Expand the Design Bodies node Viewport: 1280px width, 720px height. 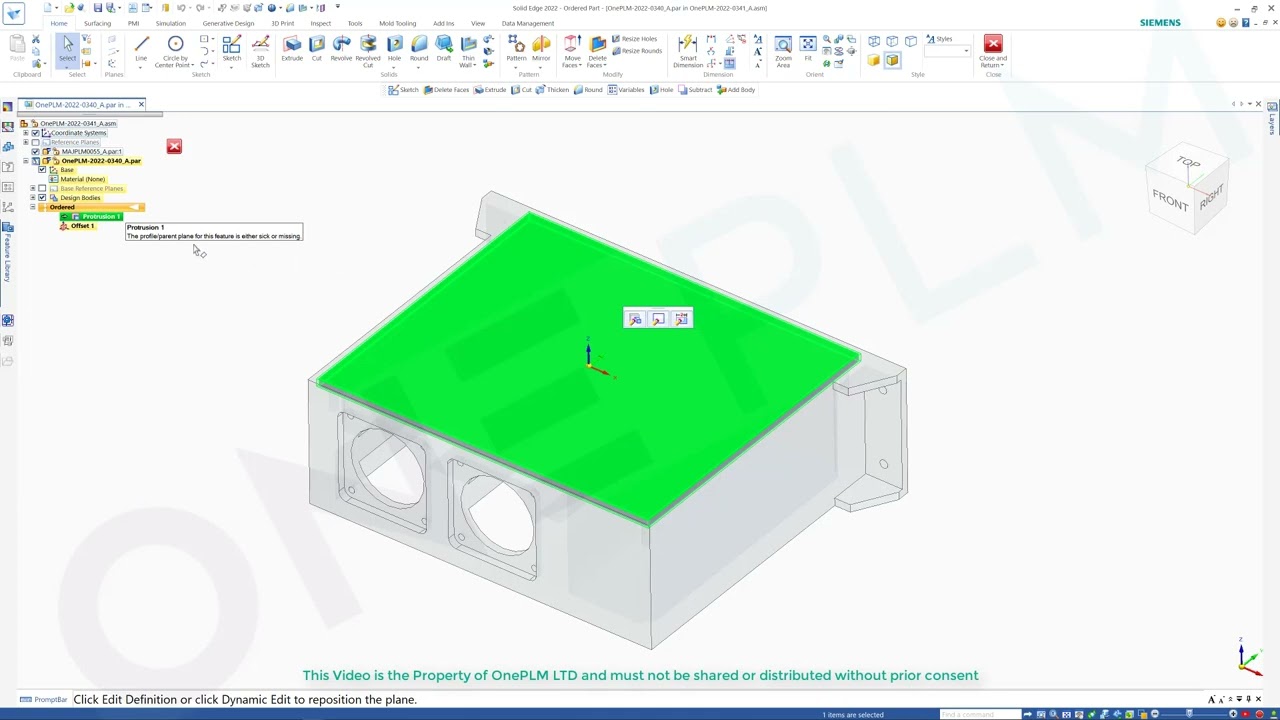(33, 197)
